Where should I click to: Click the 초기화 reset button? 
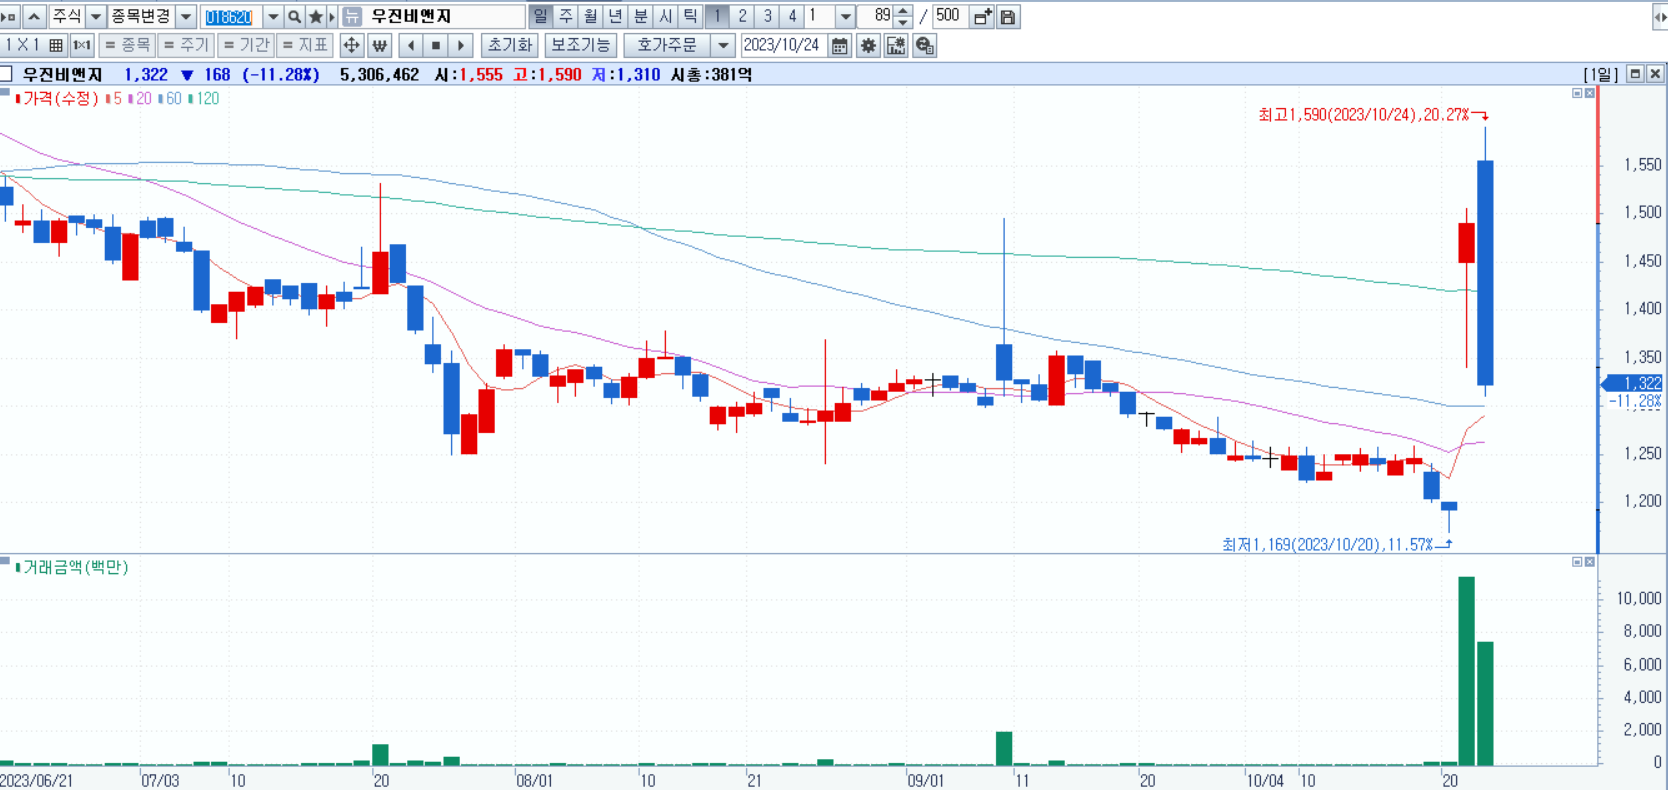pyautogui.click(x=510, y=45)
